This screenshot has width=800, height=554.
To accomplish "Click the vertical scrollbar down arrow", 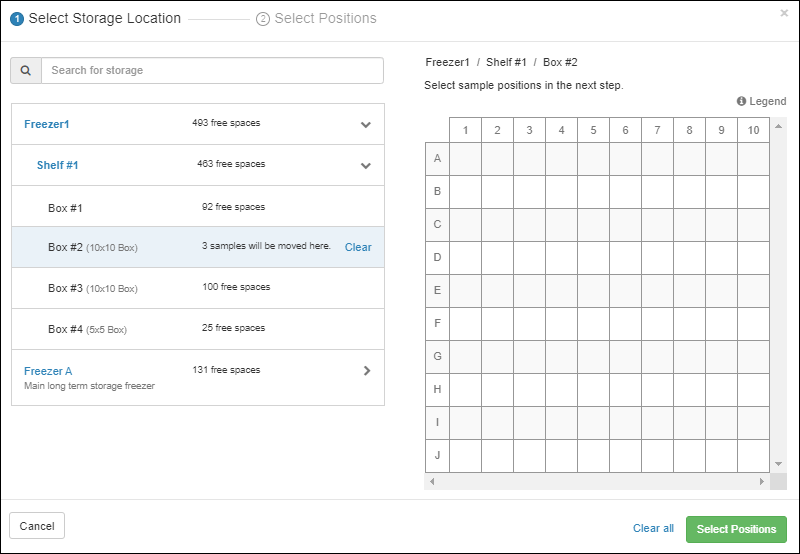I will click(779, 464).
